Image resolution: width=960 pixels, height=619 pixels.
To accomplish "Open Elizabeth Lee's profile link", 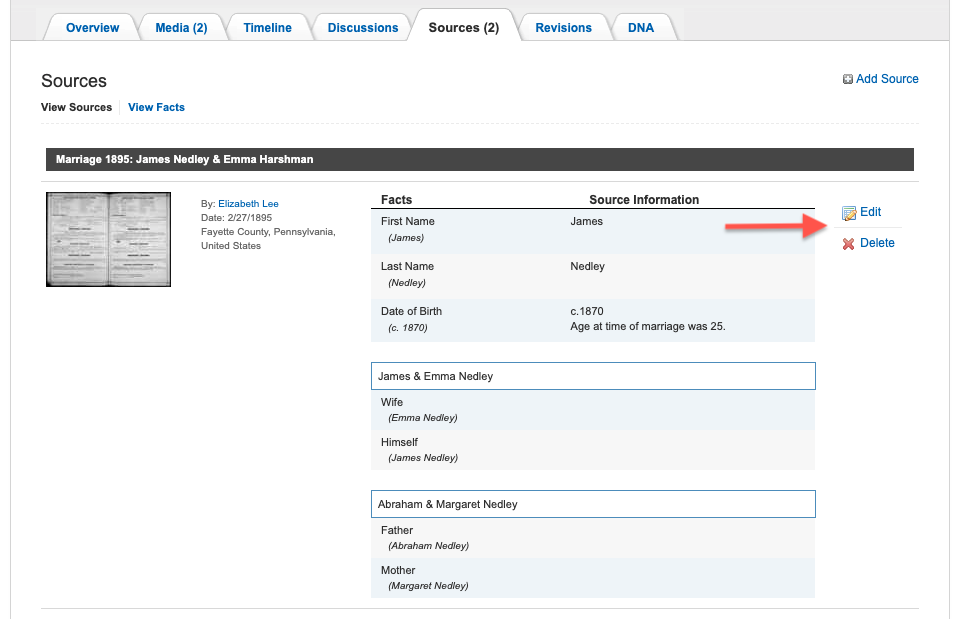I will tap(248, 204).
